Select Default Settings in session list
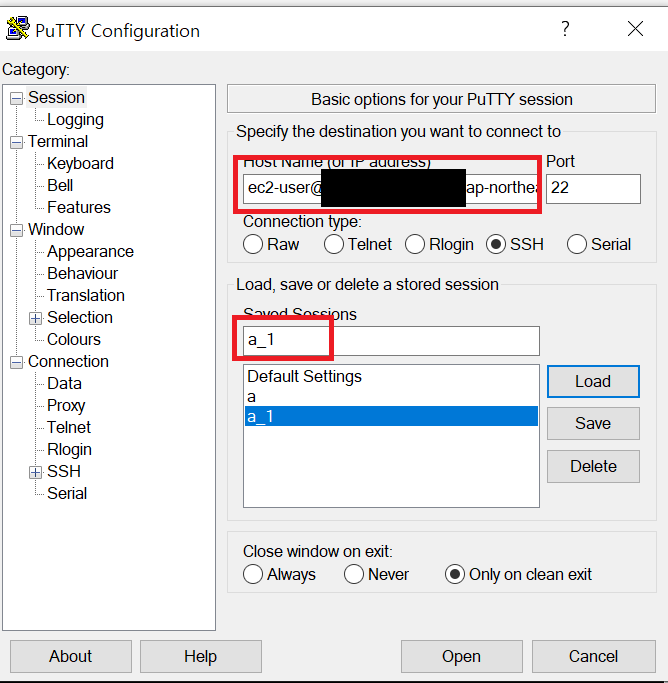The height and width of the screenshot is (683, 668). (304, 377)
